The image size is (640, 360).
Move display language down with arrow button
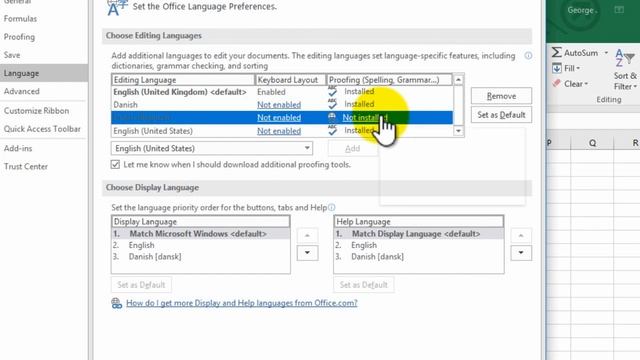pyautogui.click(x=307, y=253)
